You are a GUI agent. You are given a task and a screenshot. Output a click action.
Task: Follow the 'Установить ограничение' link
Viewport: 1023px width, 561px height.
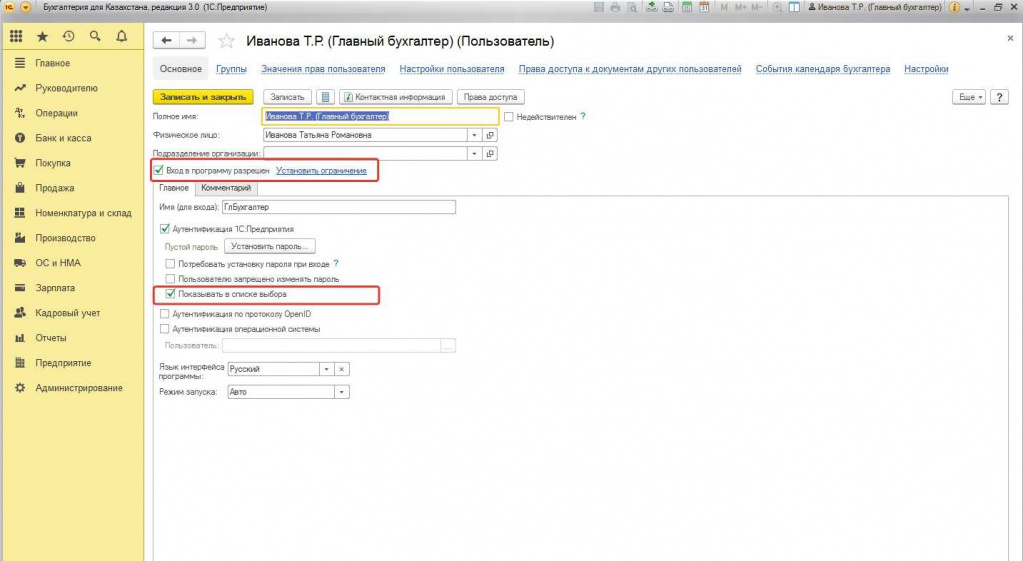[x=321, y=171]
